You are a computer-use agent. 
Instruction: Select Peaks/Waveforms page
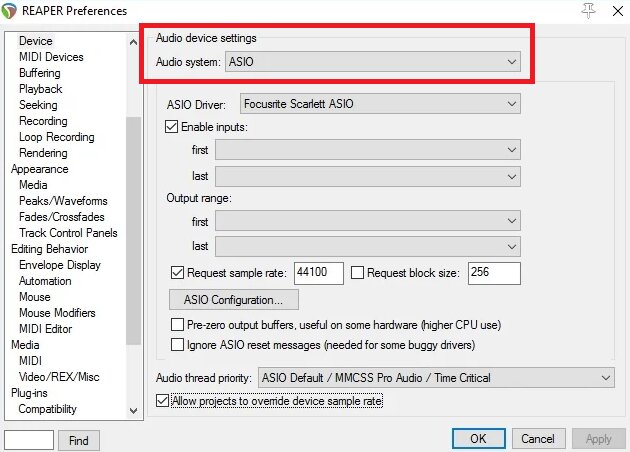(63, 201)
